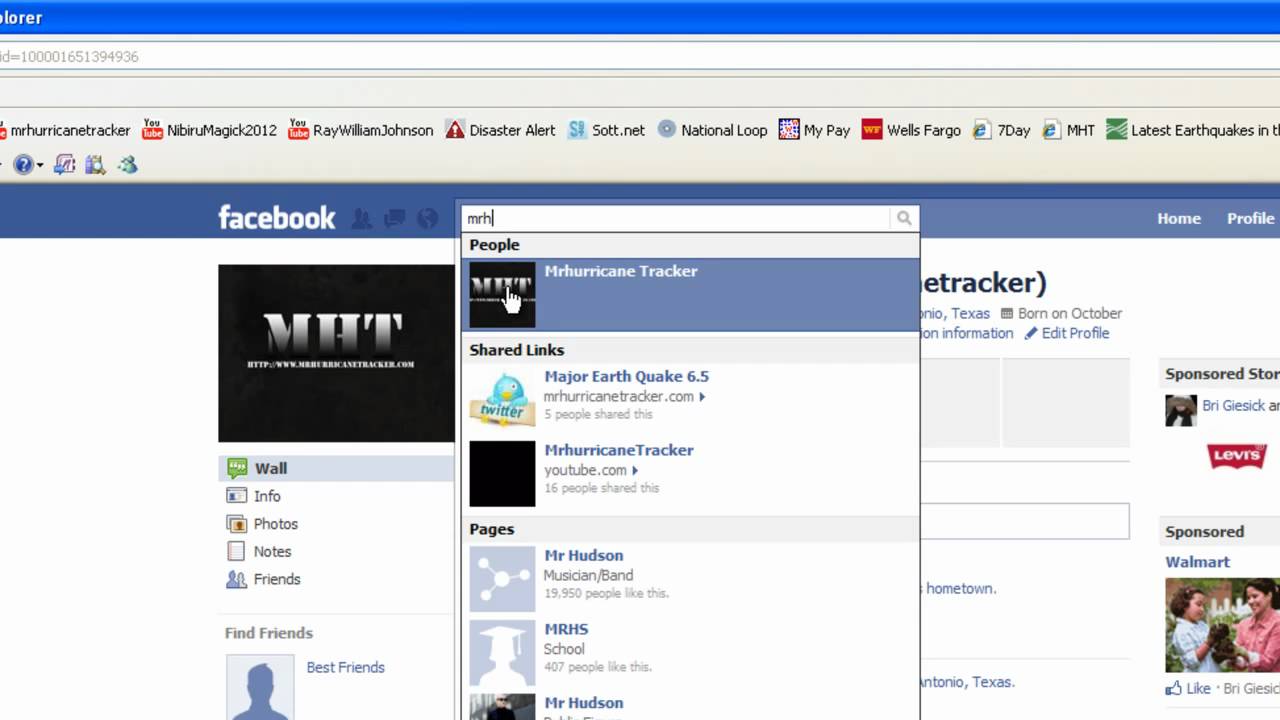Click MHT thumbnail in People results
Viewport: 1280px width, 720px height.
502,295
